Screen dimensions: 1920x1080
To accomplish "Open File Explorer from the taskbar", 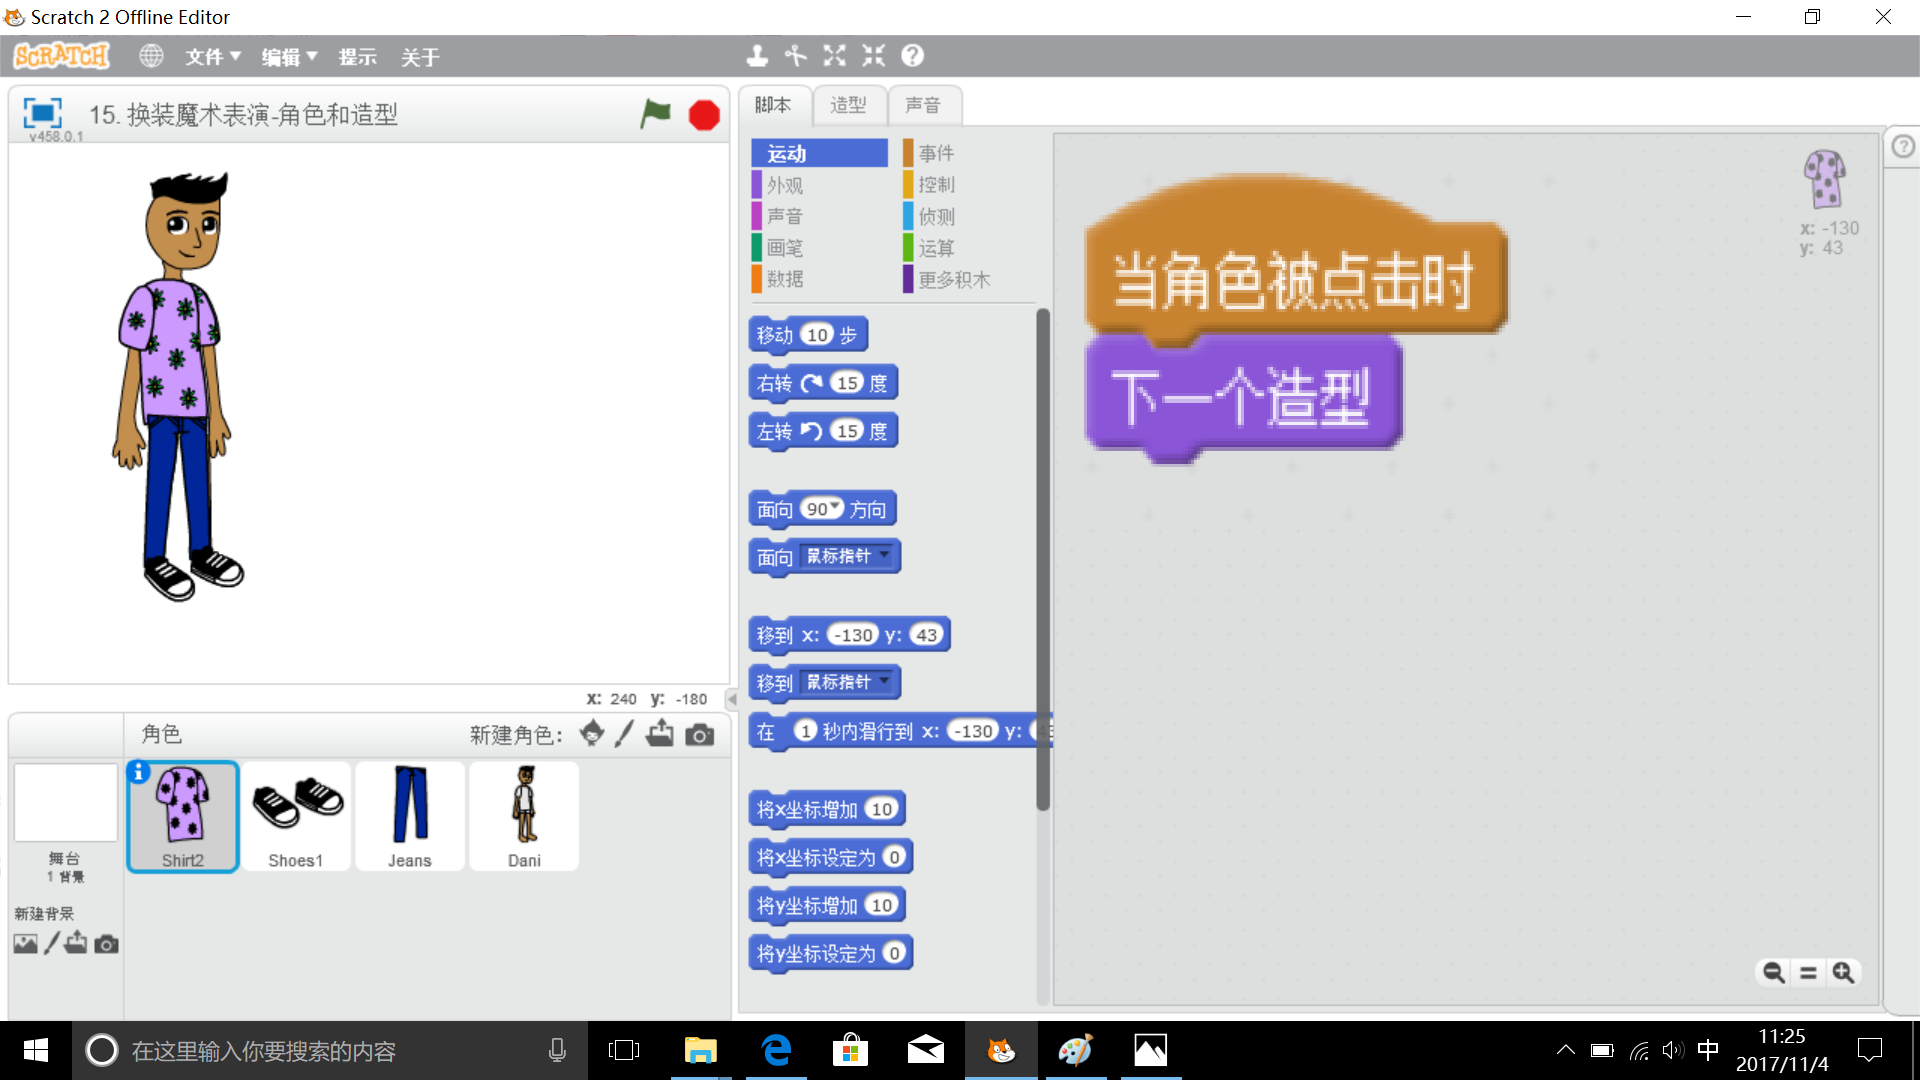I will click(700, 1050).
